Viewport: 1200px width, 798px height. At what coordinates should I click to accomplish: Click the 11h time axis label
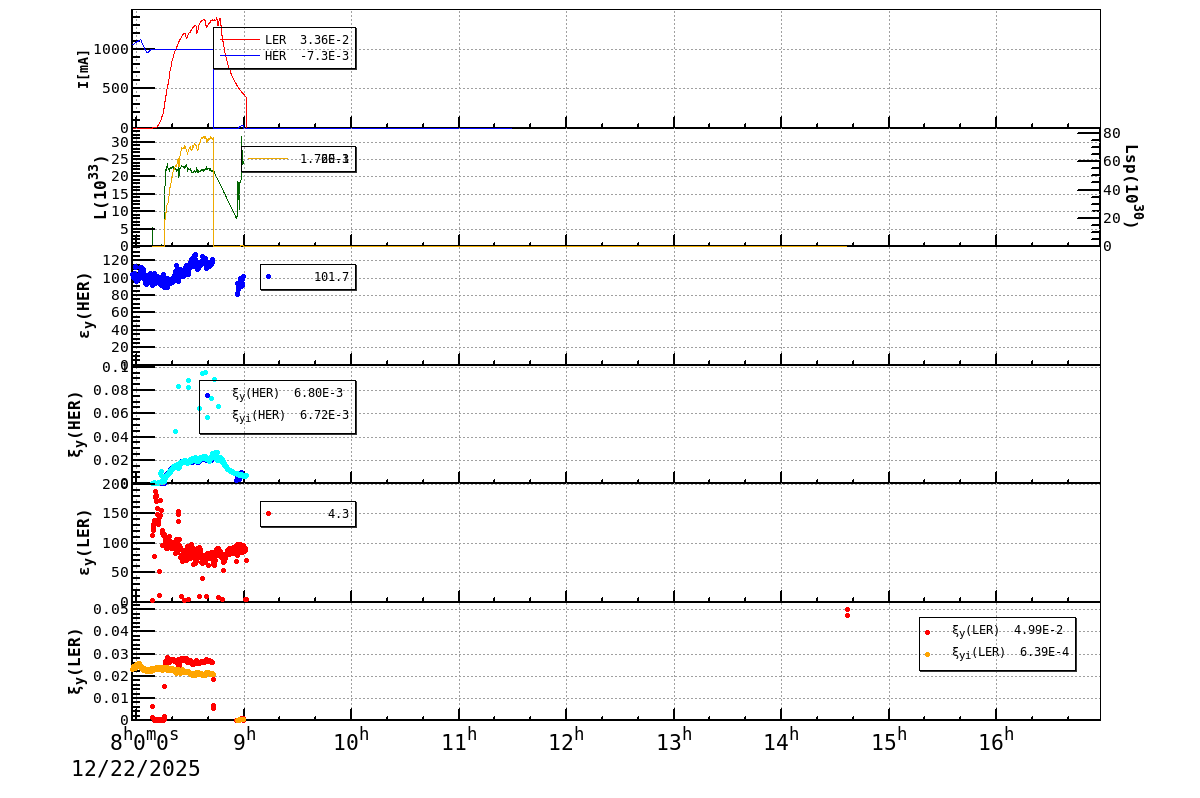pos(460,739)
